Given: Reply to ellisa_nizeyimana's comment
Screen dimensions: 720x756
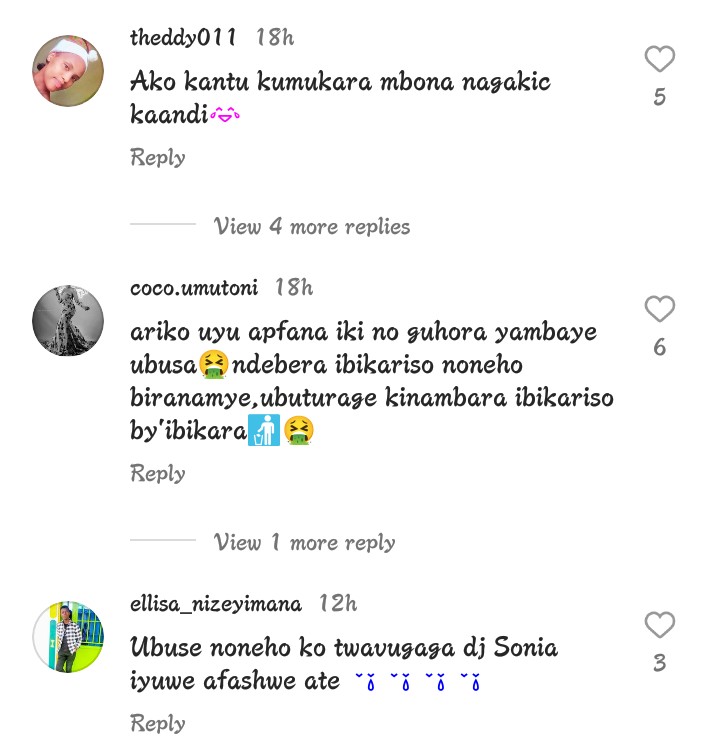Looking at the screenshot, I should [x=158, y=723].
